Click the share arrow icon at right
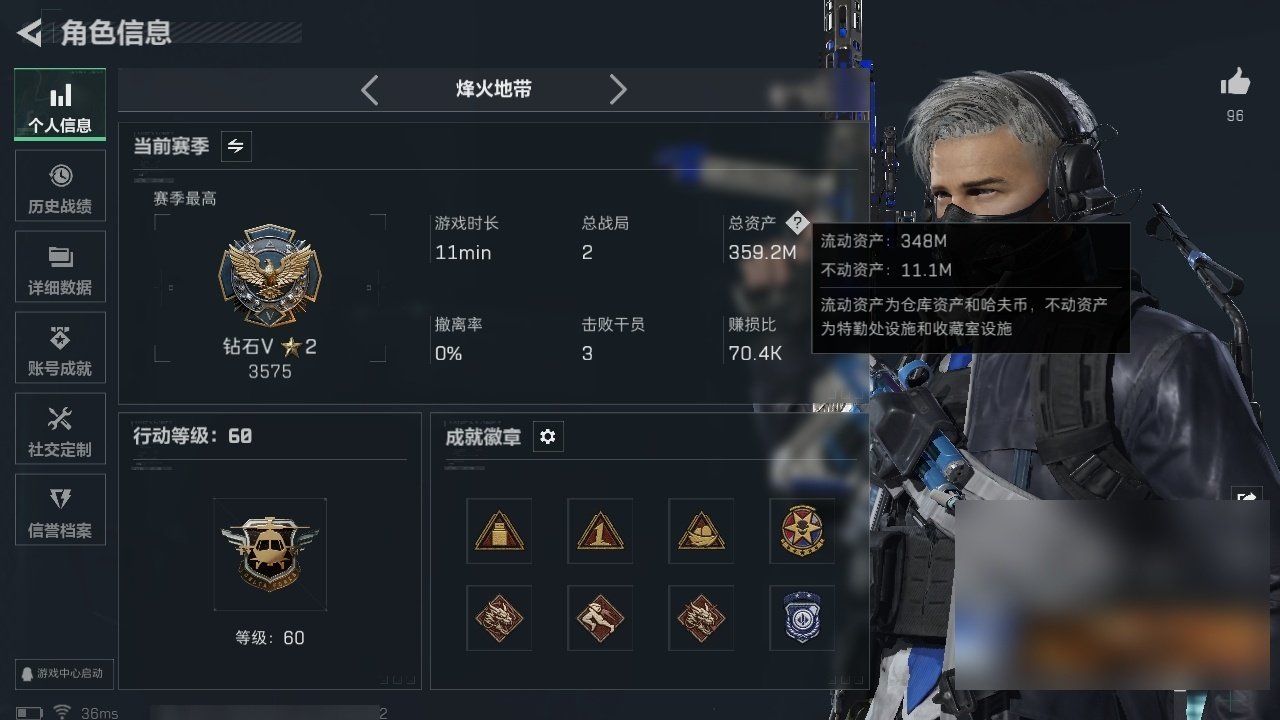This screenshot has height=720, width=1280. [1247, 497]
